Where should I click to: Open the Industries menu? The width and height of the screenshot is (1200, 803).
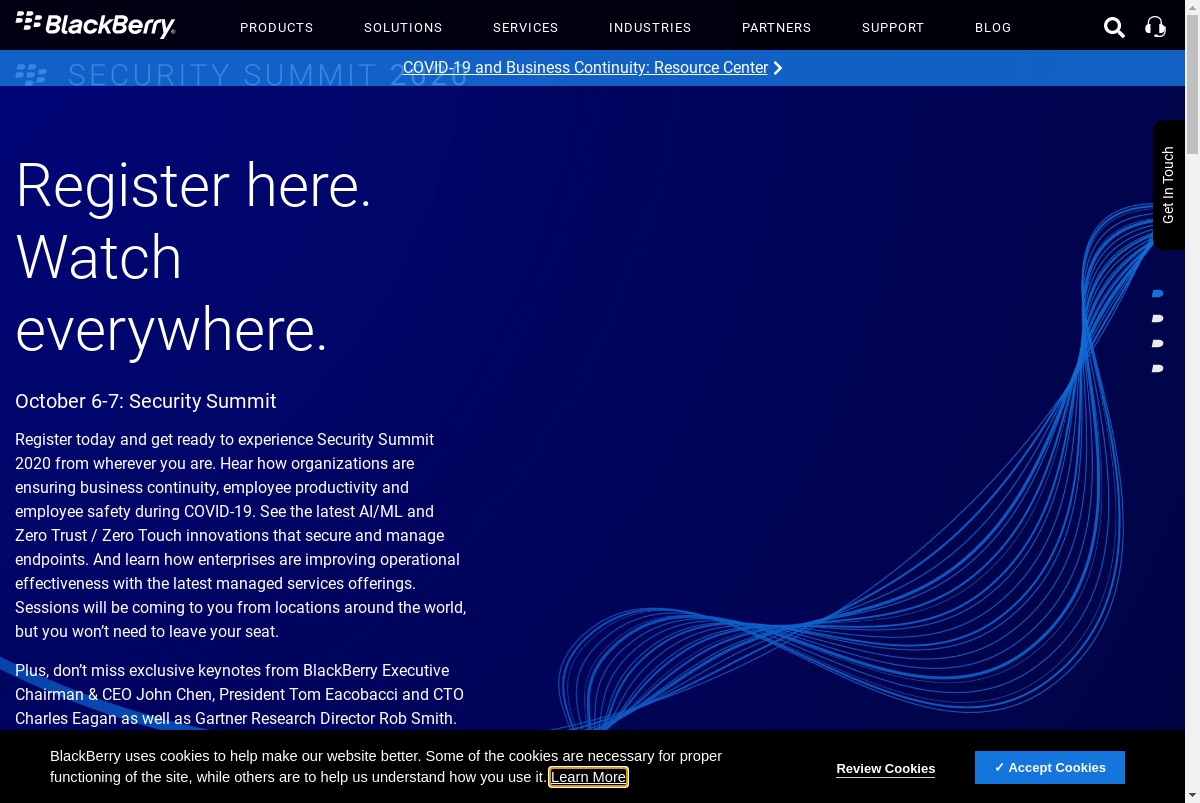pos(650,27)
